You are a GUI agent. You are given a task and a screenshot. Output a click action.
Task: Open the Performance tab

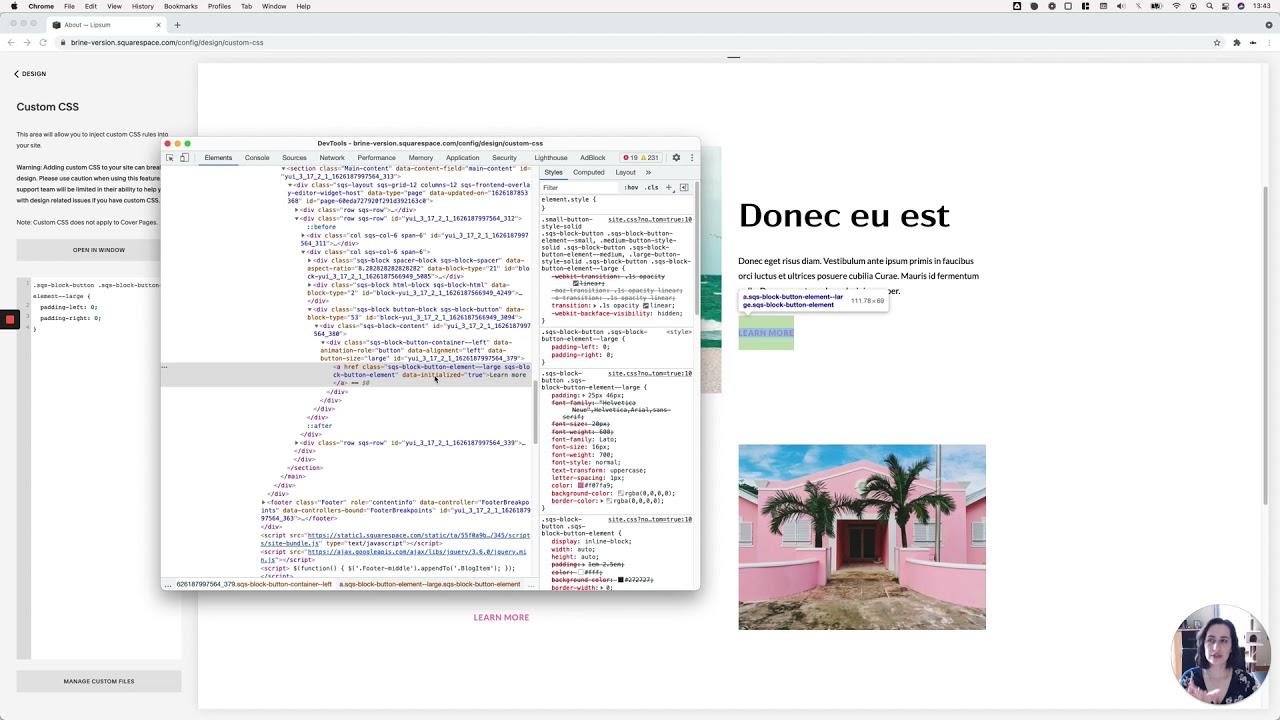click(x=376, y=158)
